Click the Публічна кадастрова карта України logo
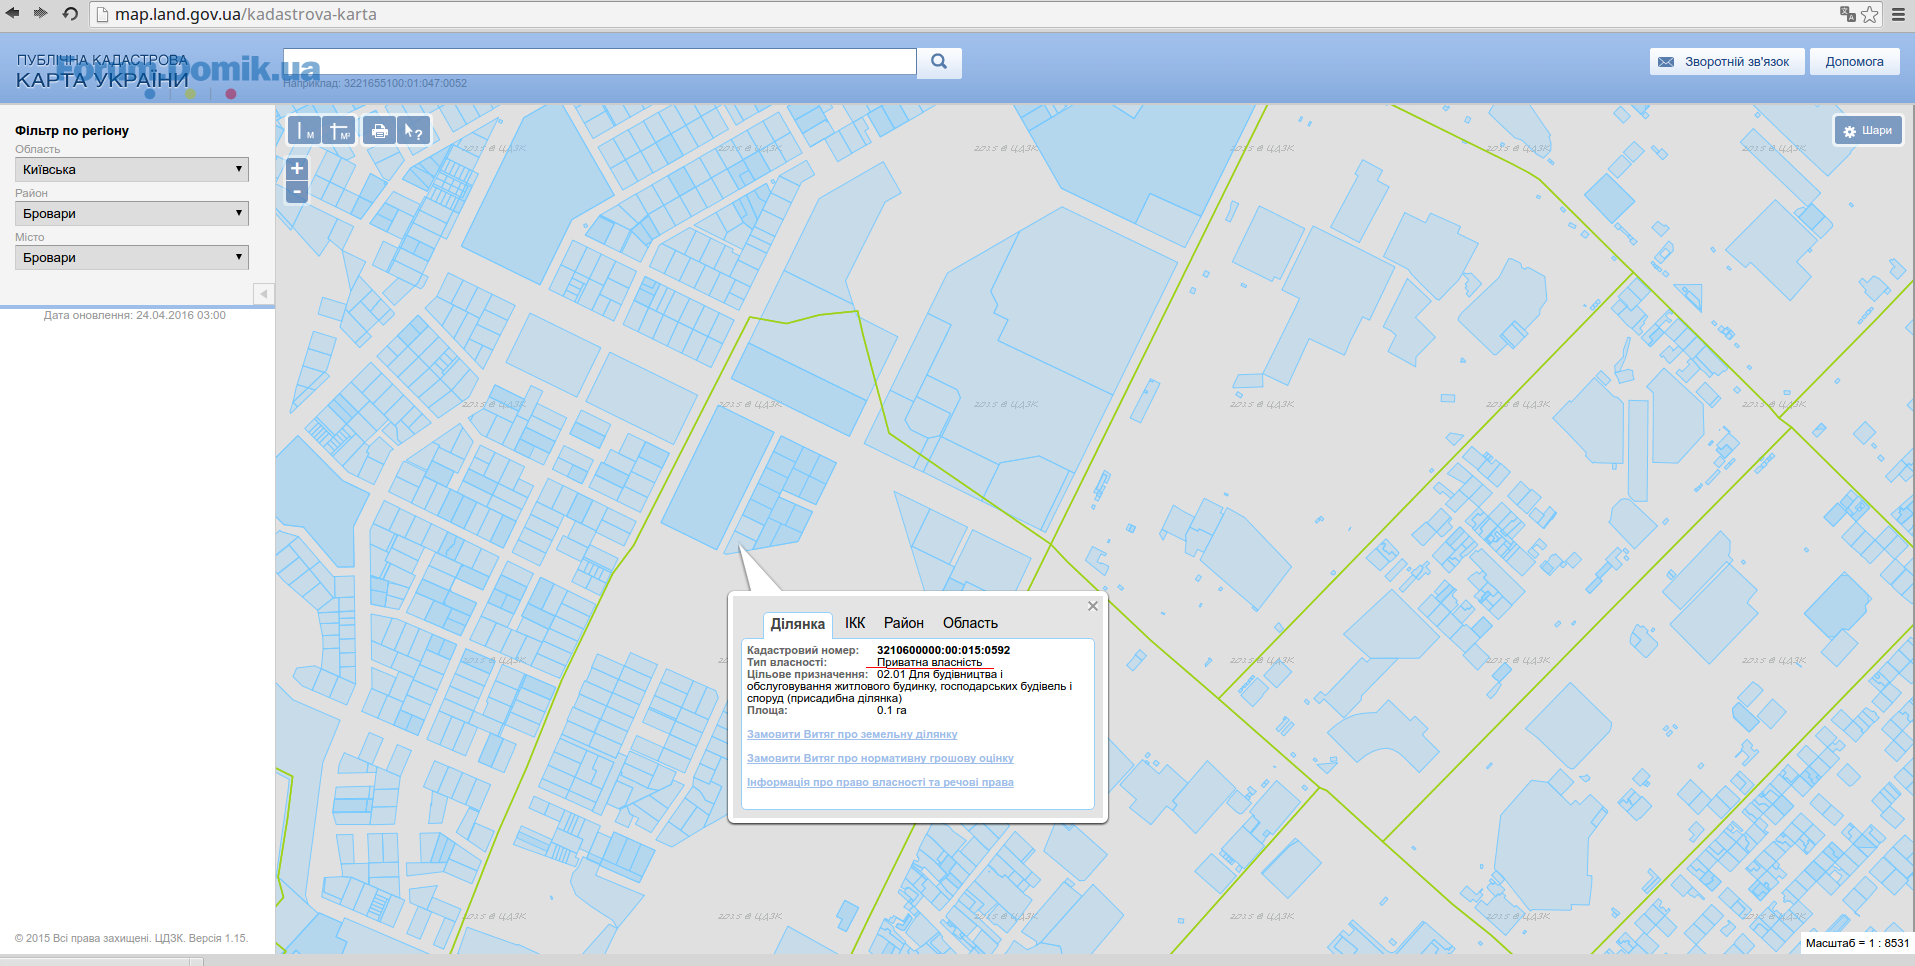The height and width of the screenshot is (966, 1915). [x=102, y=71]
